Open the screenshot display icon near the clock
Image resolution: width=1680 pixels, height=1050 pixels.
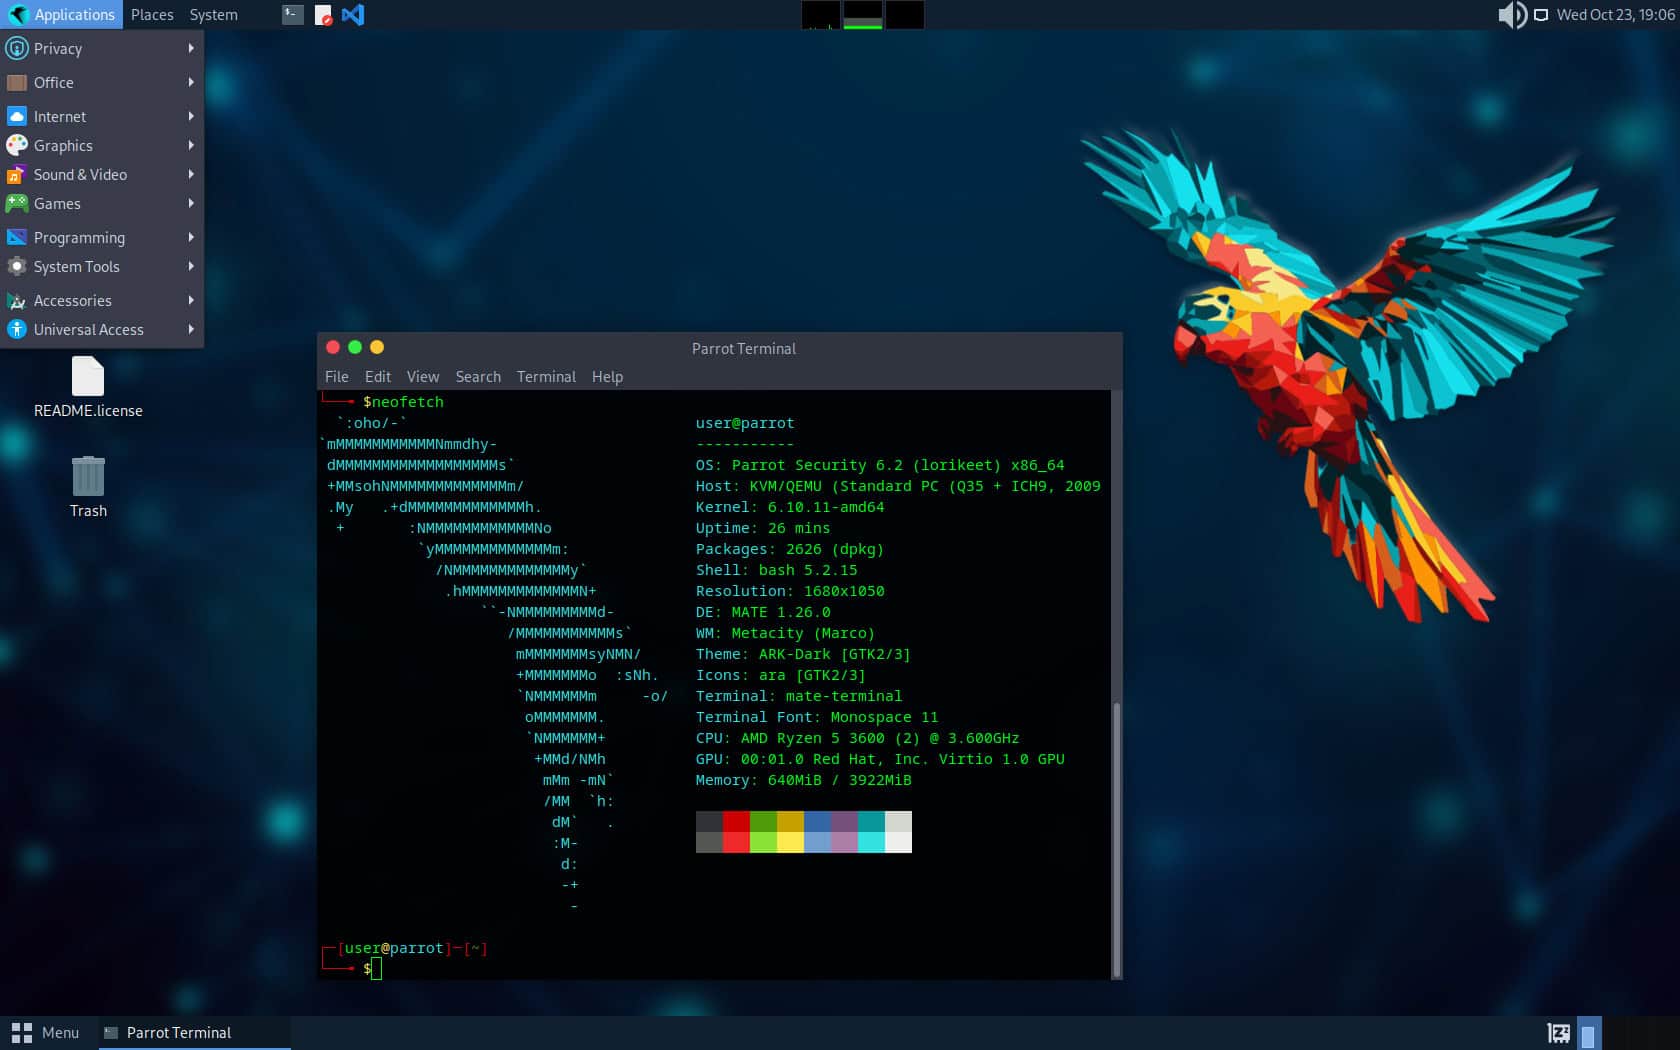[x=1541, y=15]
